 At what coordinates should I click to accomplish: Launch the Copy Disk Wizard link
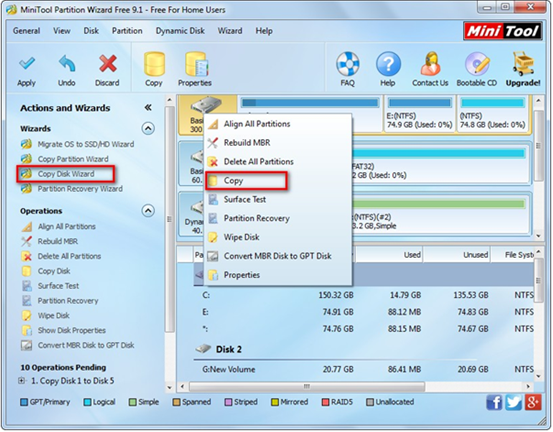66,174
